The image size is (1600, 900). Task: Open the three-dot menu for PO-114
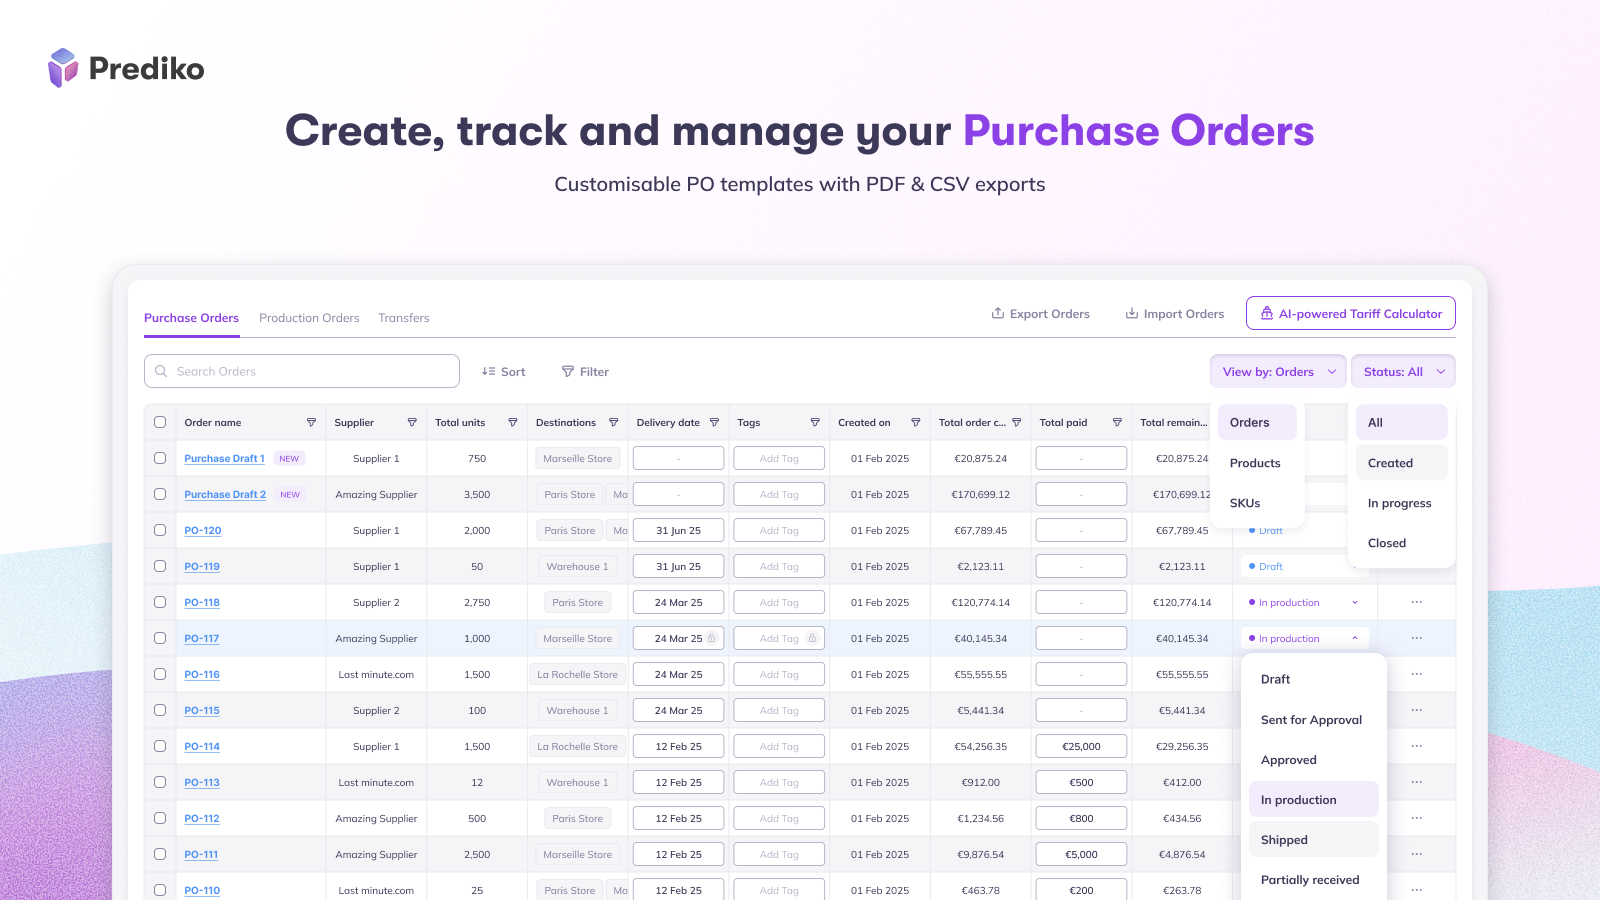click(x=1417, y=746)
